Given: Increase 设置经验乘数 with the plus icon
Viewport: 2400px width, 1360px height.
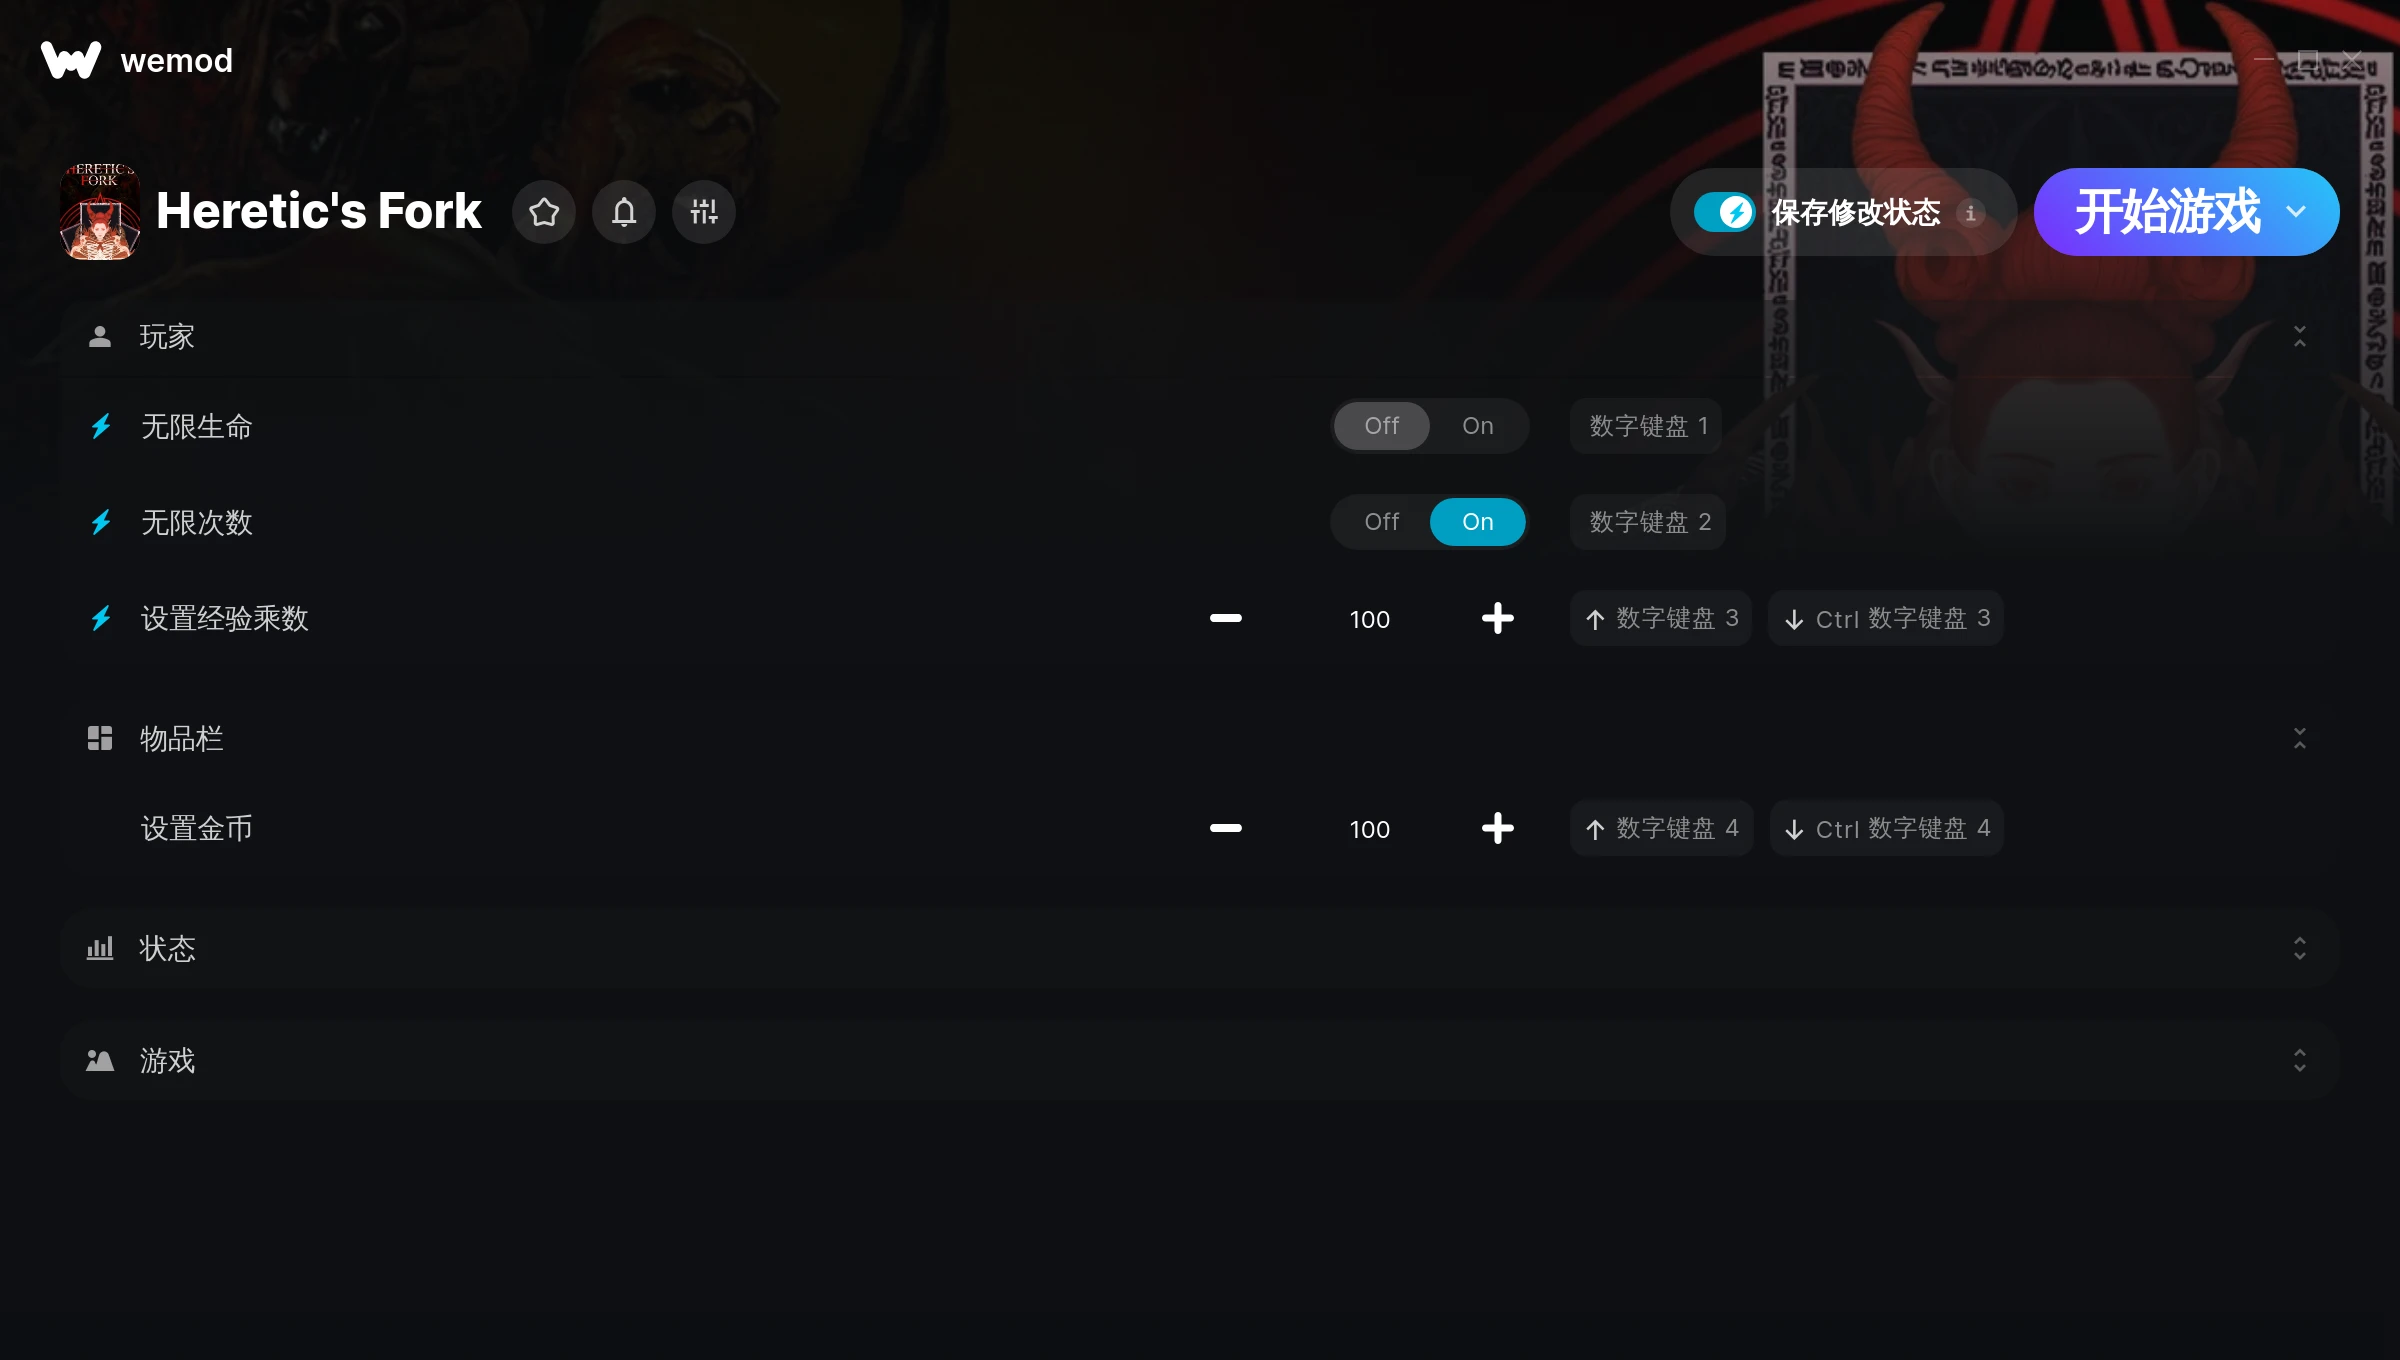Looking at the screenshot, I should pos(1498,618).
